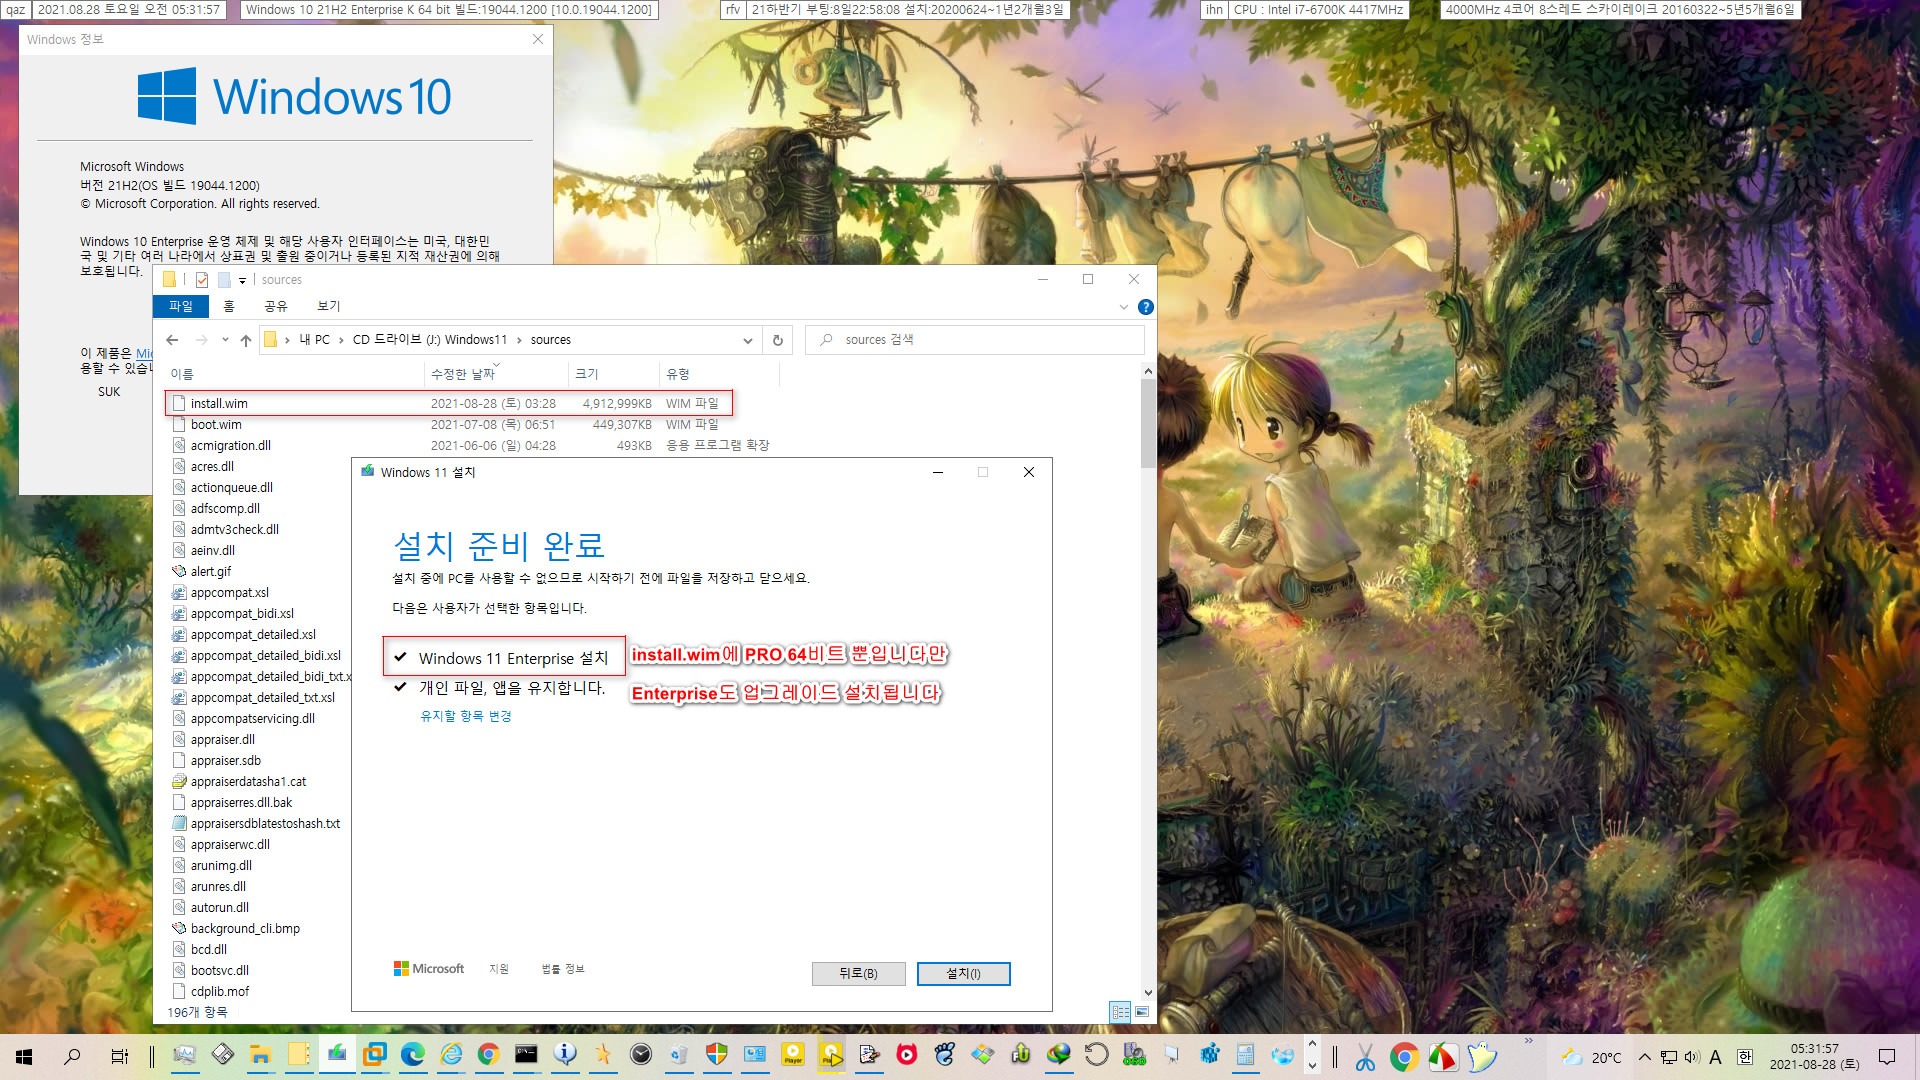Open the Windows Start menu
1920x1080 pixels.
[x=25, y=1056]
